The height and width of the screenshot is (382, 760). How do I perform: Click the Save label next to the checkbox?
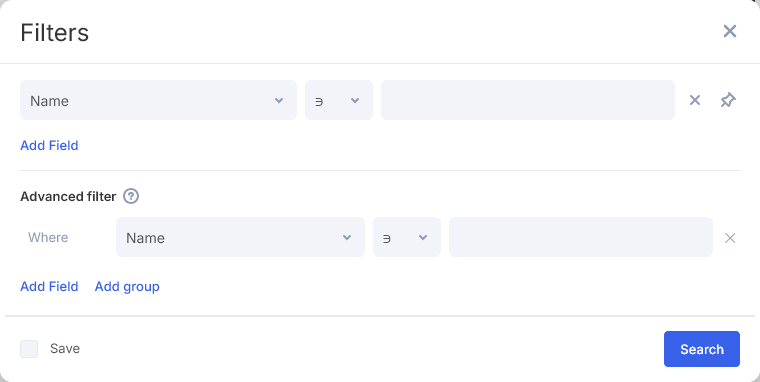tap(65, 349)
